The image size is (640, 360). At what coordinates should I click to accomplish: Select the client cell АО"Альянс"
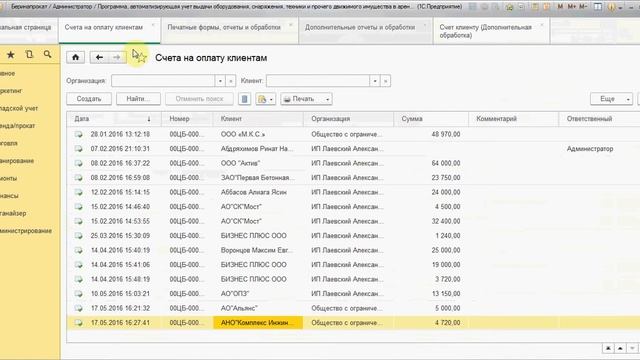tap(258, 308)
